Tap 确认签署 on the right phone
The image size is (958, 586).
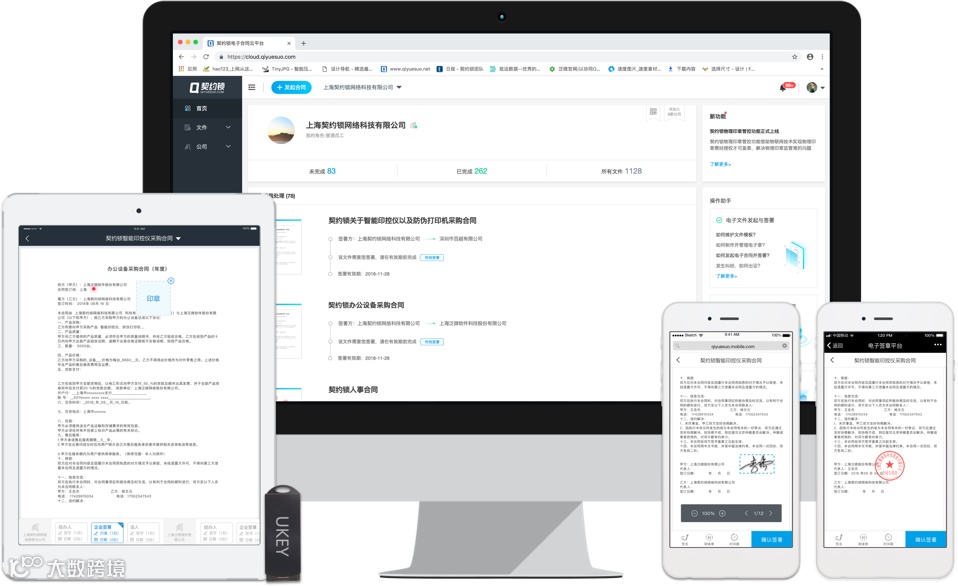click(x=926, y=539)
